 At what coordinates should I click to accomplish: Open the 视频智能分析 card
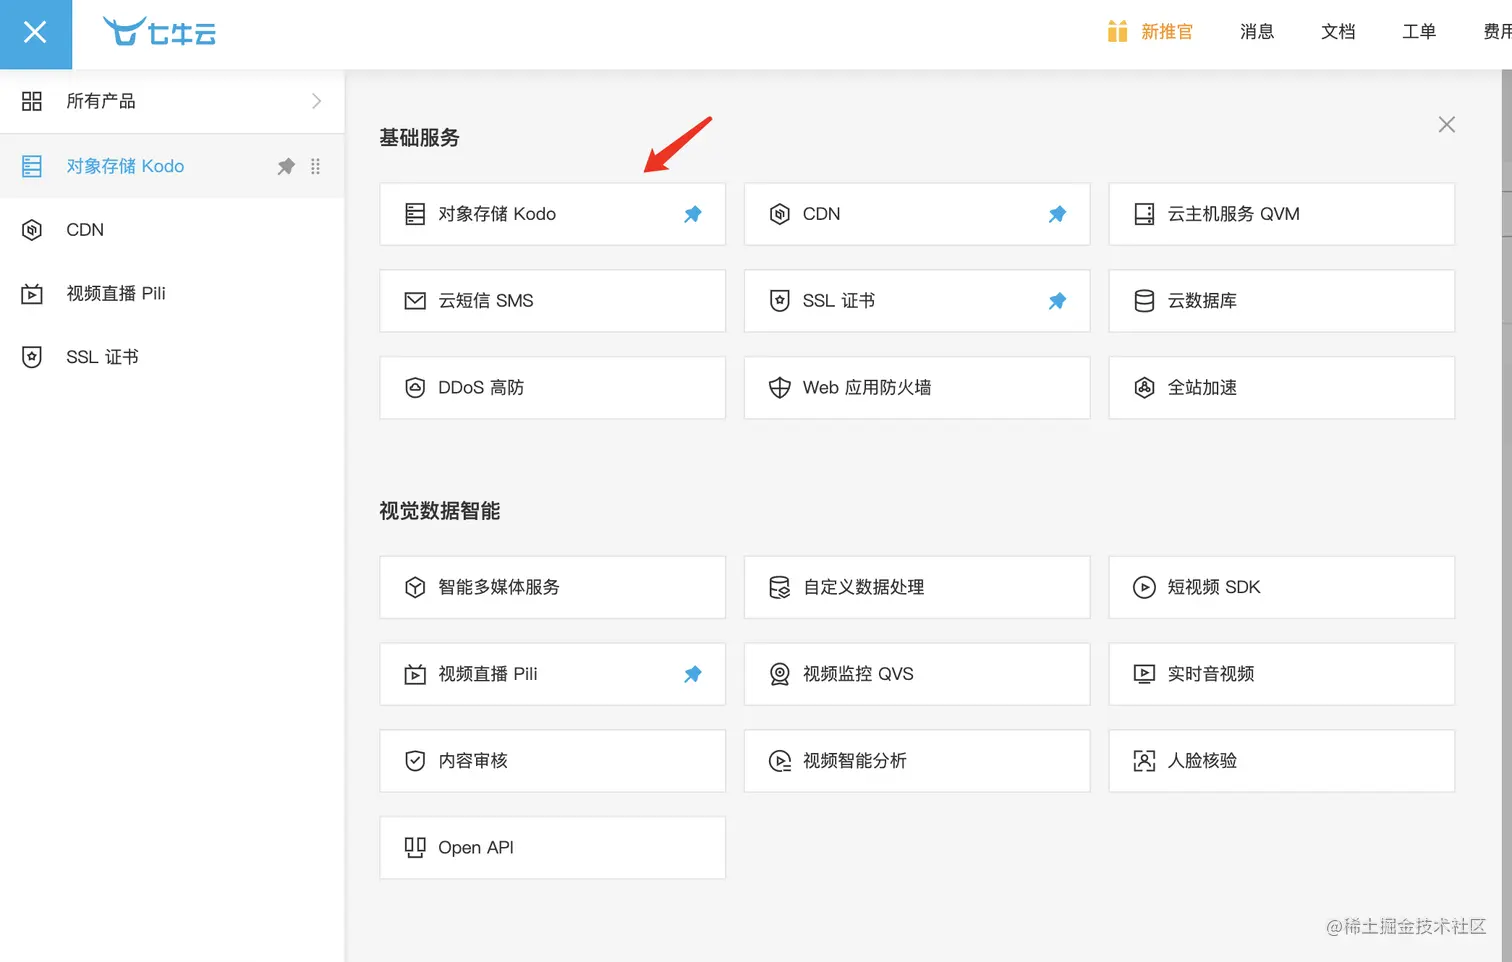917,762
